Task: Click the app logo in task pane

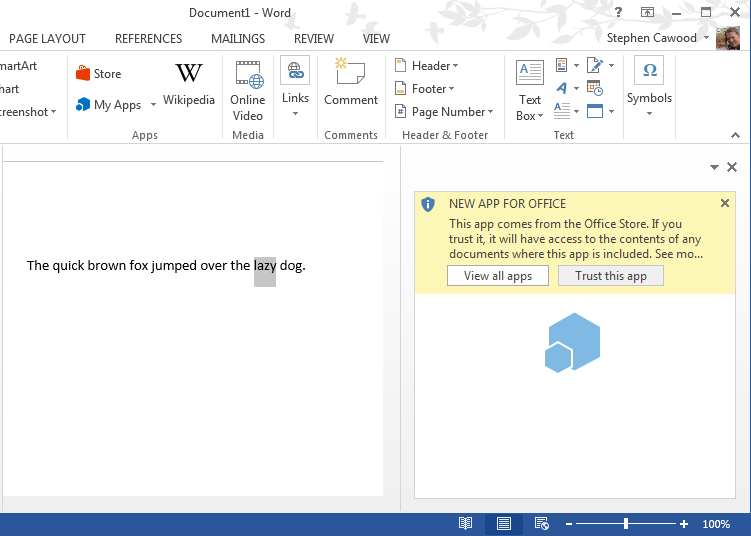Action: click(x=572, y=342)
